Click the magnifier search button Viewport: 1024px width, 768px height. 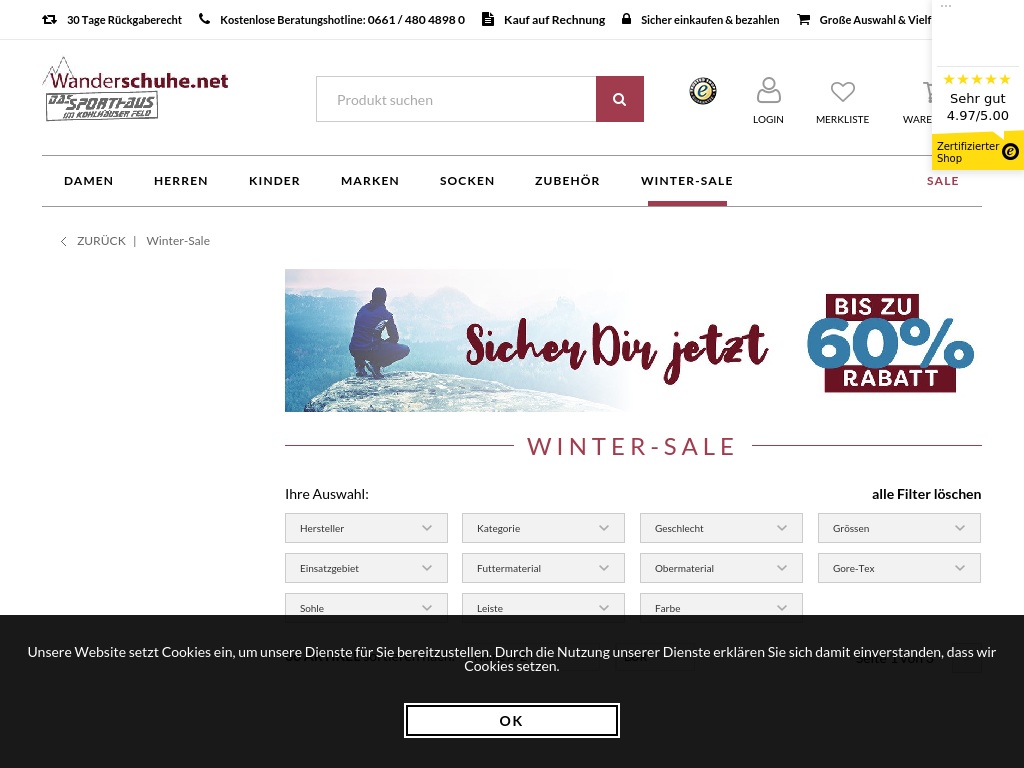(x=619, y=99)
